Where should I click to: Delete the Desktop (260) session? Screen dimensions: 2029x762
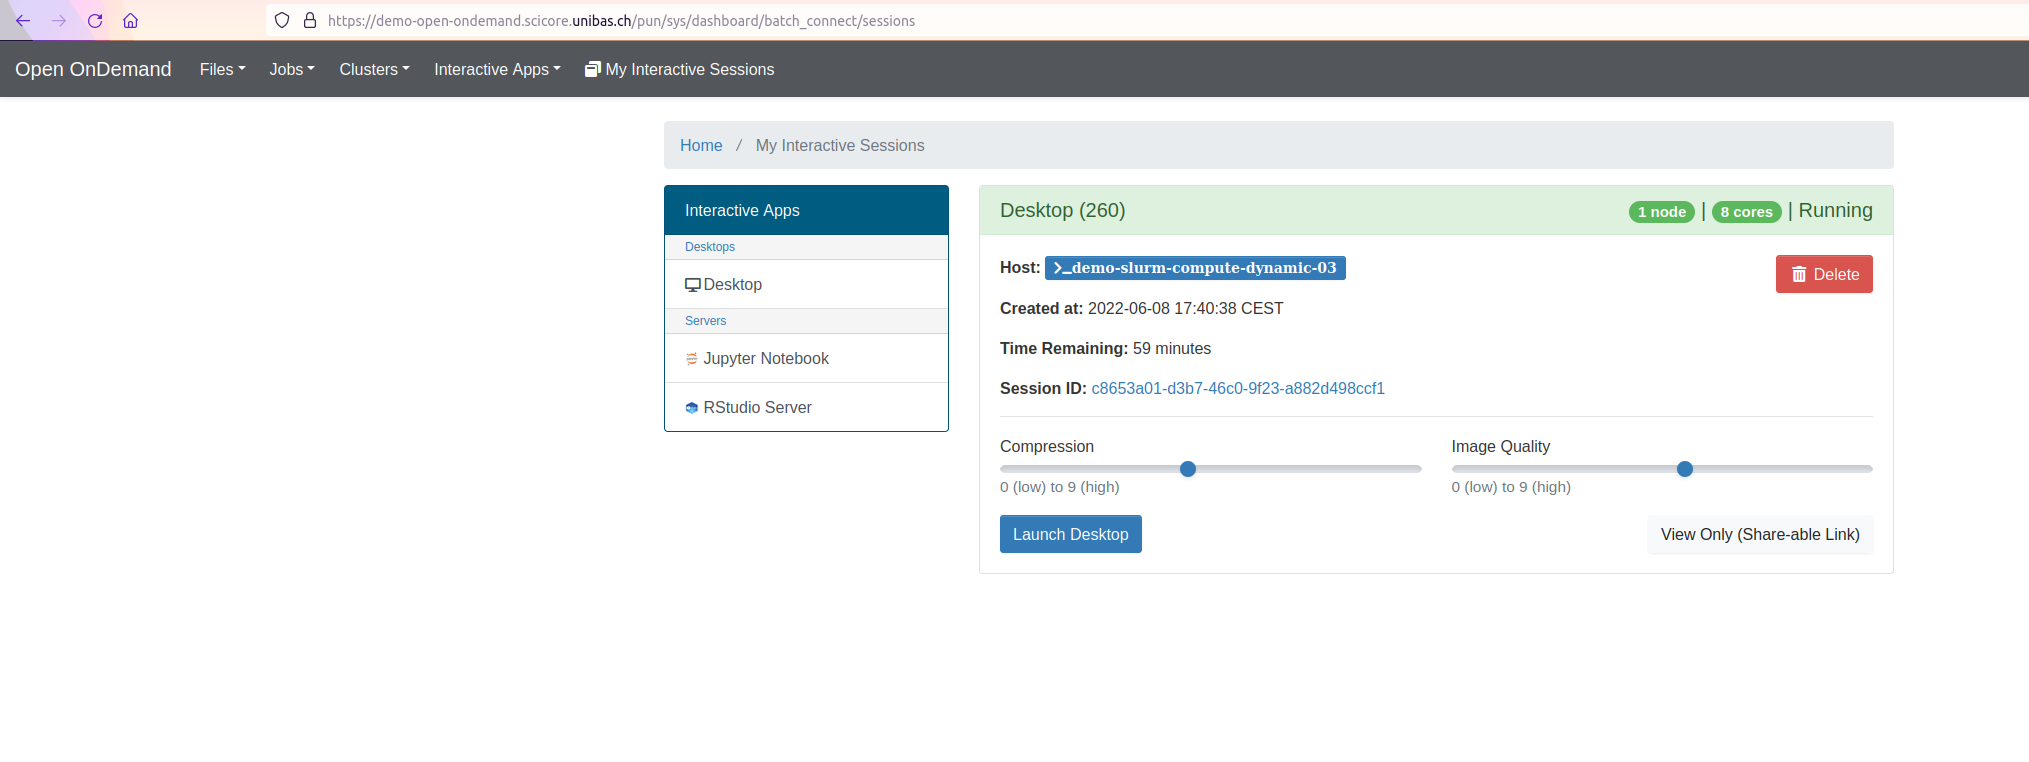[1823, 275]
